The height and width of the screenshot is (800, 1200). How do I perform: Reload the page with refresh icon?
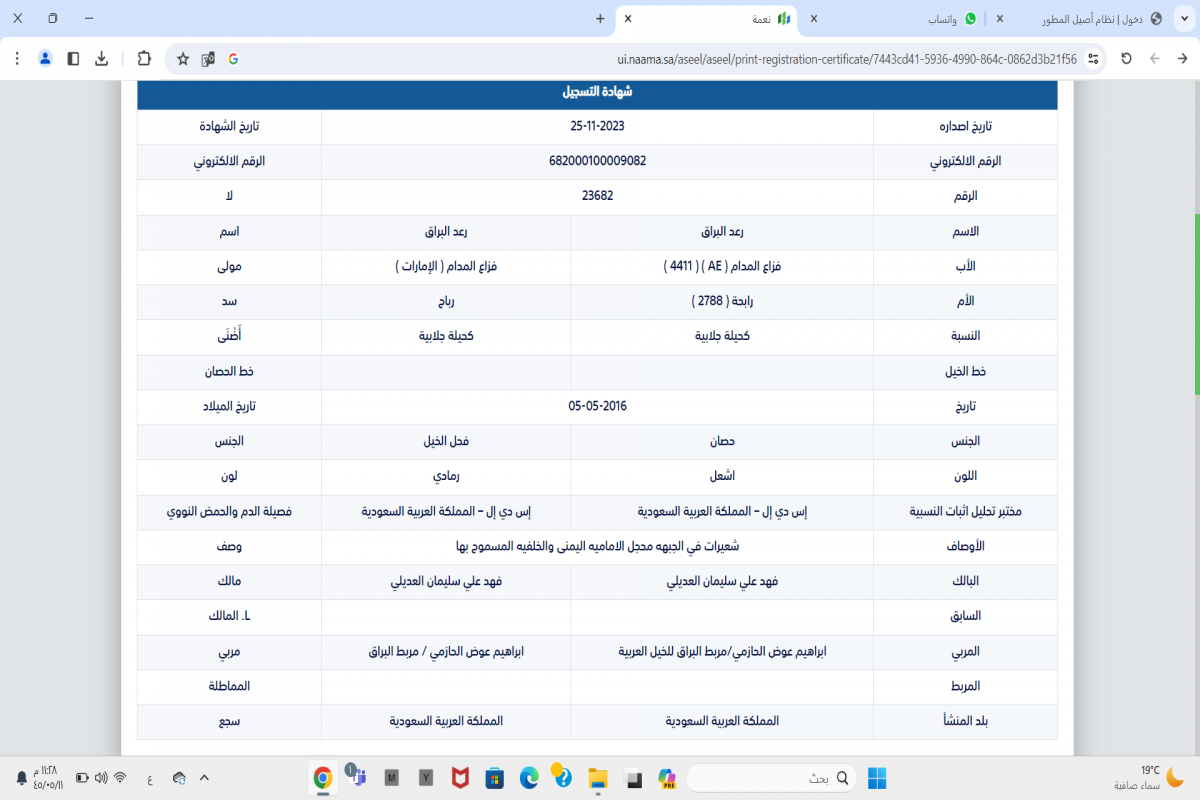[1127, 59]
